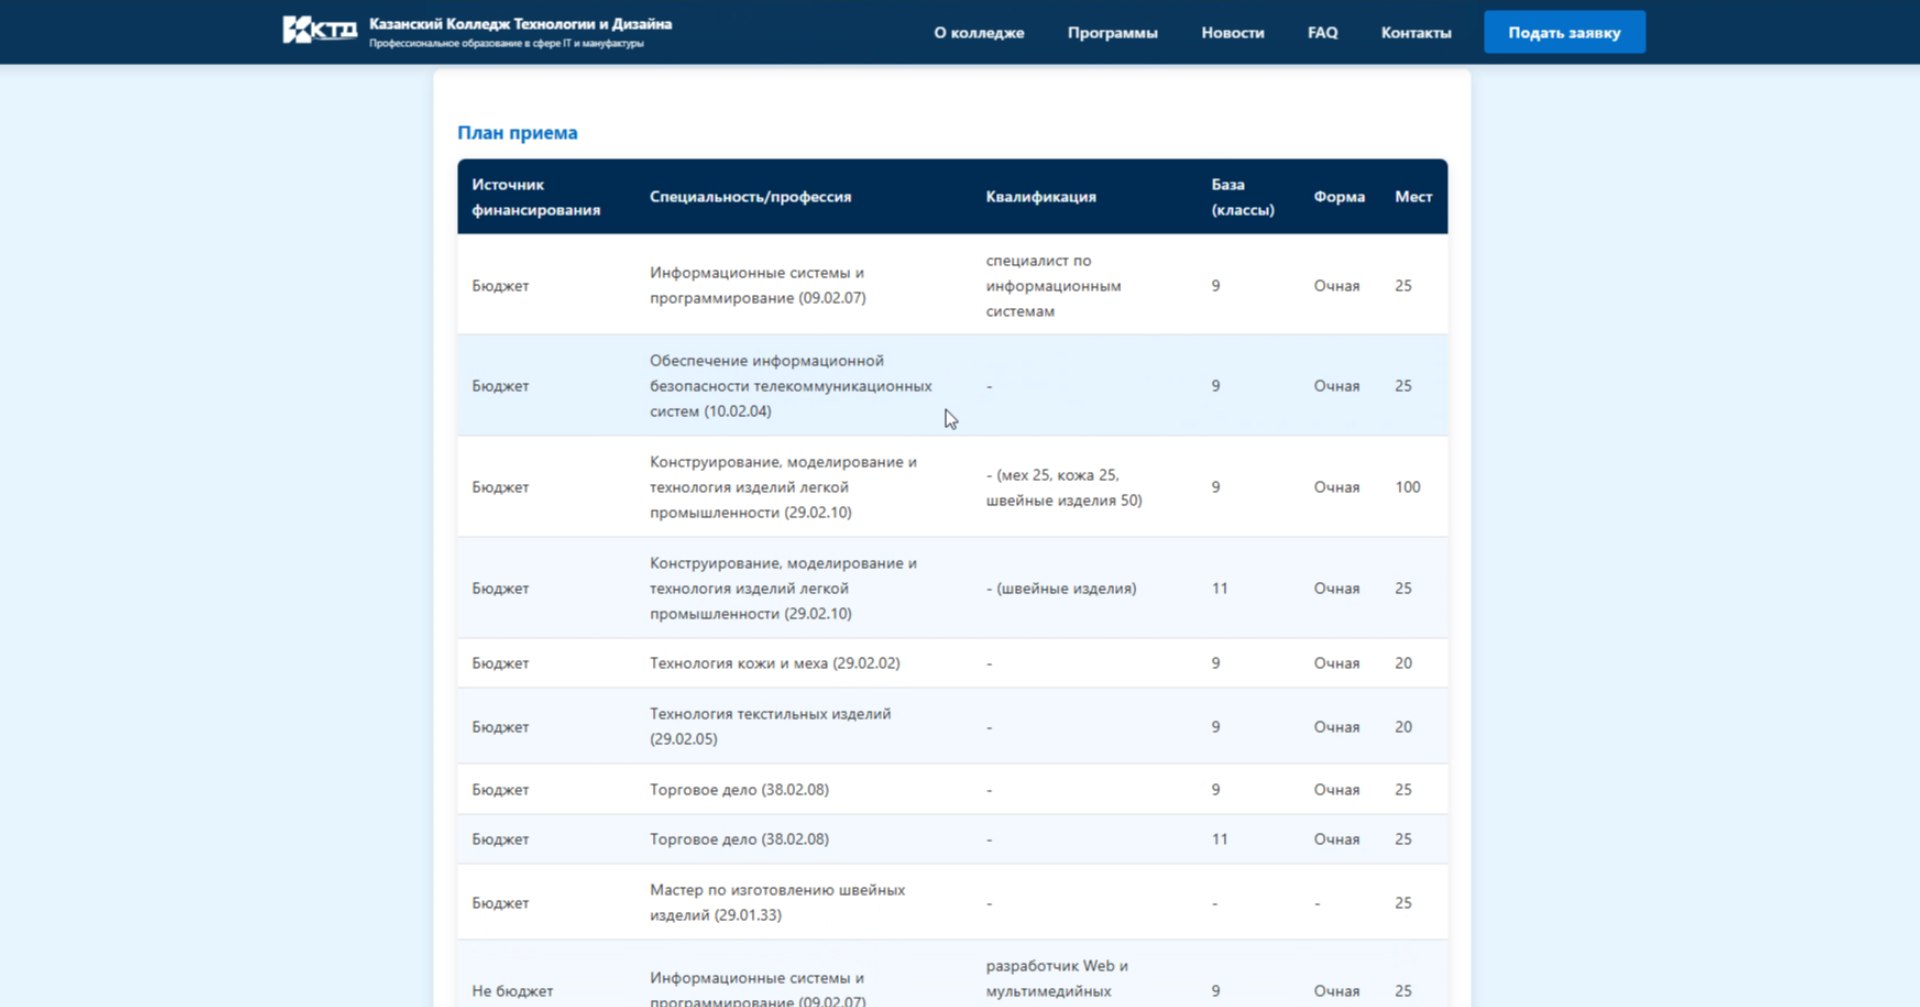The image size is (1920, 1007).
Task: Click the ККТД college logo icon
Action: [319, 30]
